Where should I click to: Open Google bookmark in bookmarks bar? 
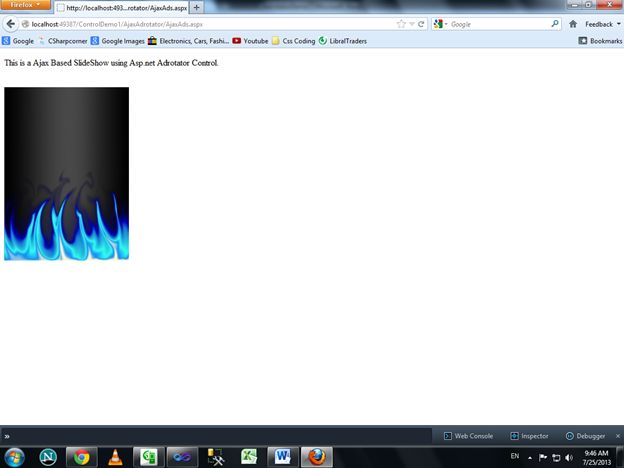[18, 41]
